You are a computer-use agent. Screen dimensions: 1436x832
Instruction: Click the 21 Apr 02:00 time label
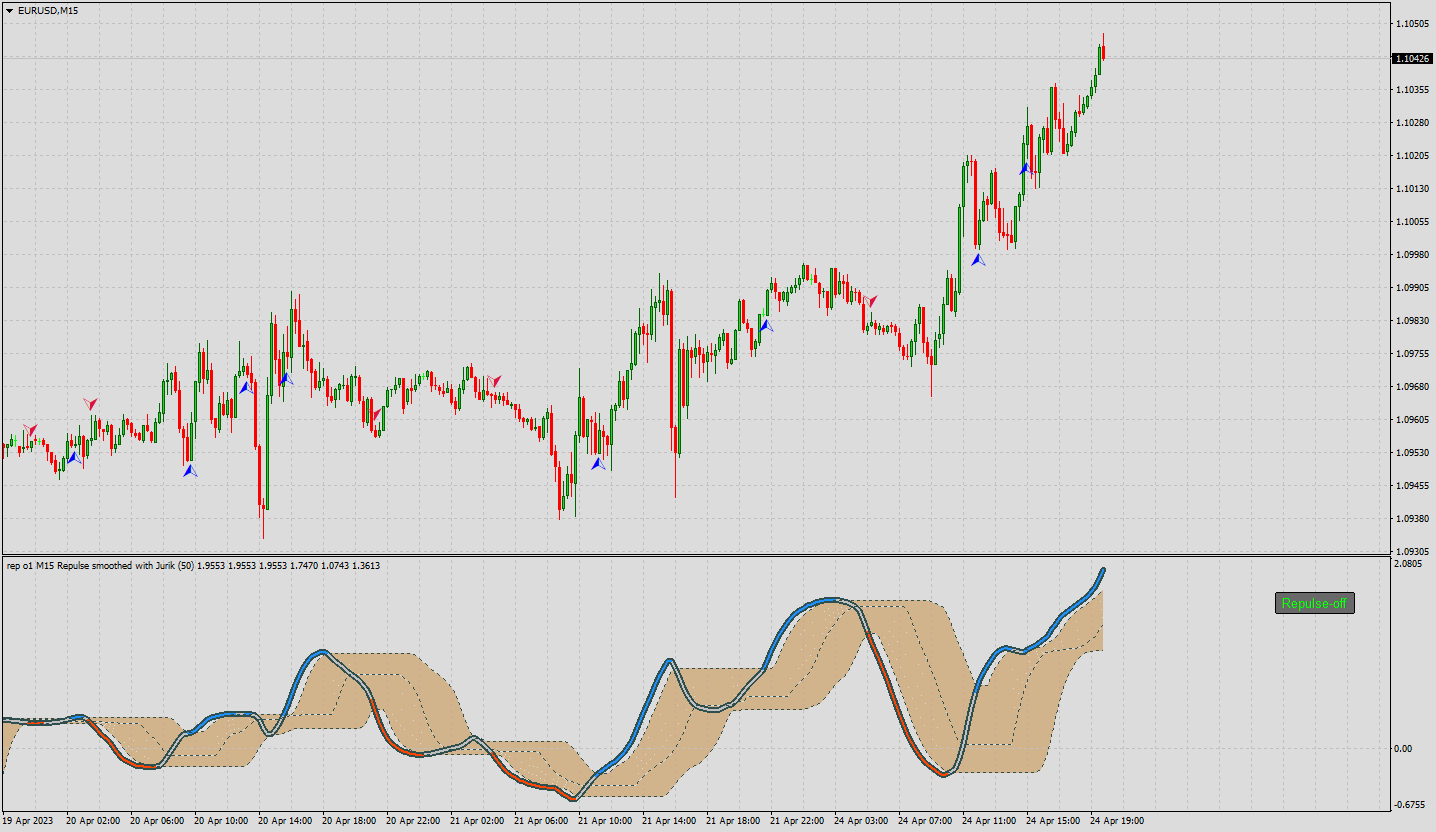point(479,821)
